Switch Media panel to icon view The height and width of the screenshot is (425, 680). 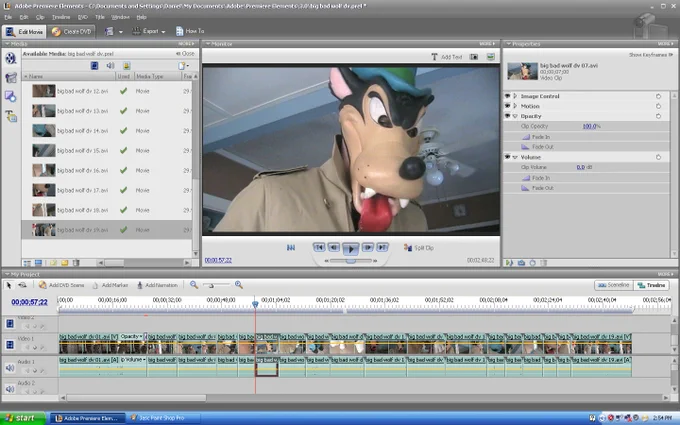click(x=38, y=263)
